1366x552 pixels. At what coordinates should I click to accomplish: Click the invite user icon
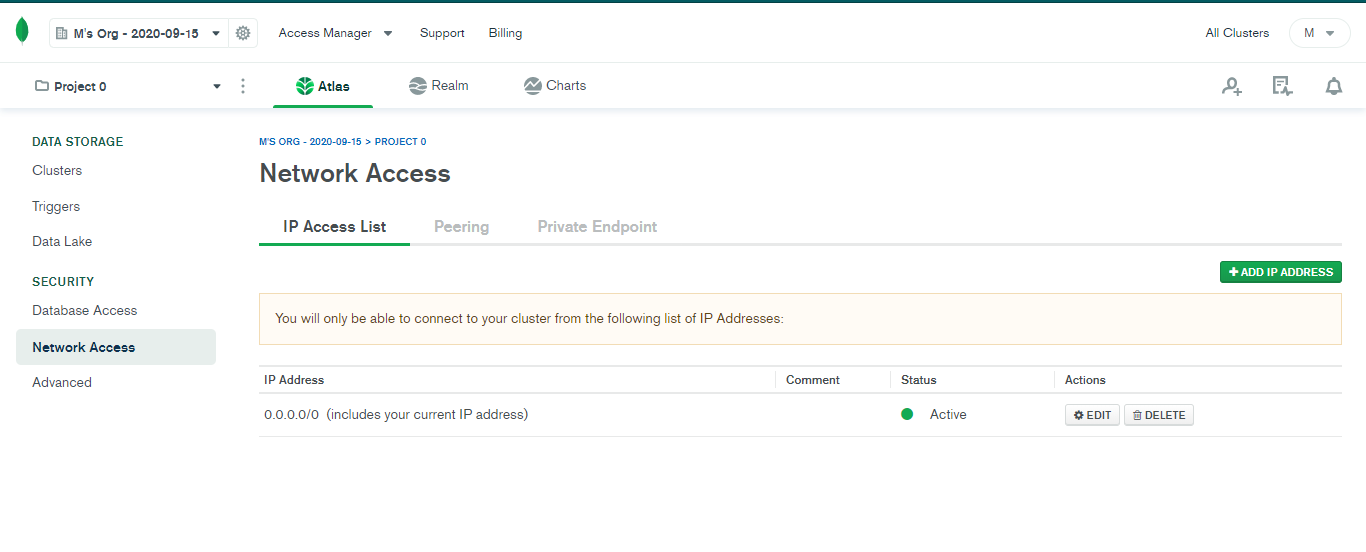(1232, 87)
